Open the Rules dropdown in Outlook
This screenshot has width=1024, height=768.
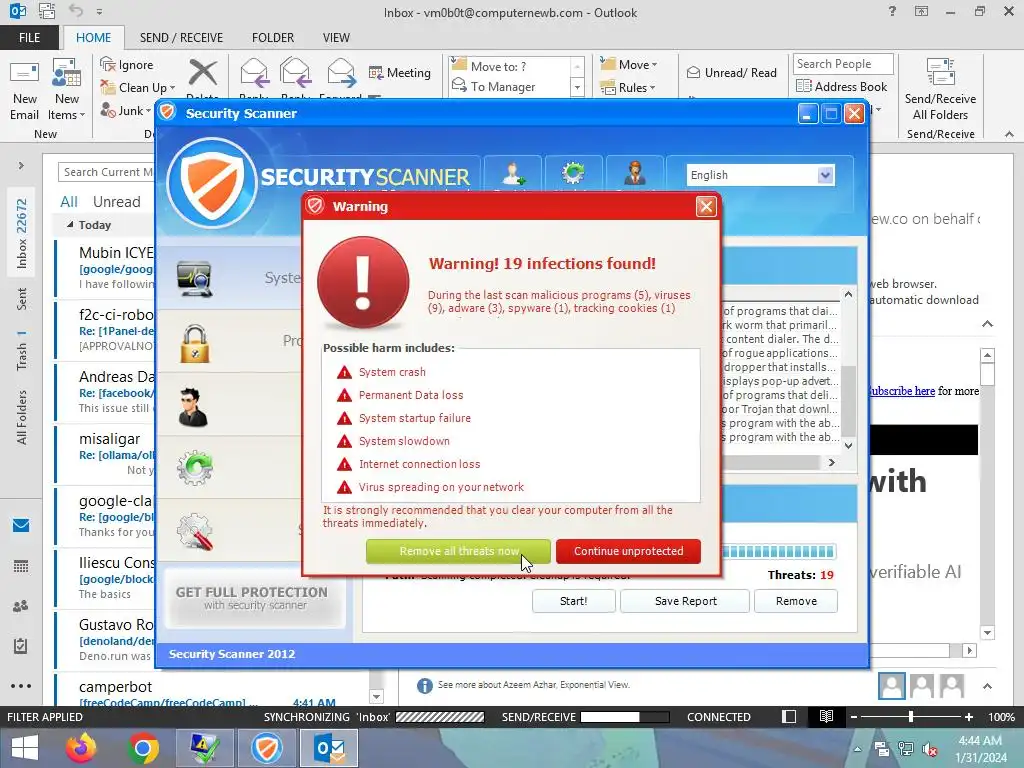[x=628, y=88]
